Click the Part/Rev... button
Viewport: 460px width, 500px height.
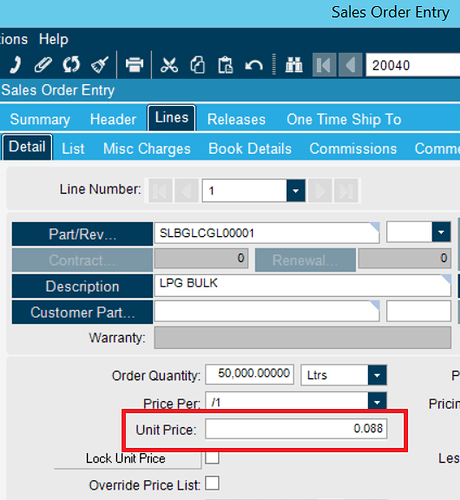coord(82,234)
